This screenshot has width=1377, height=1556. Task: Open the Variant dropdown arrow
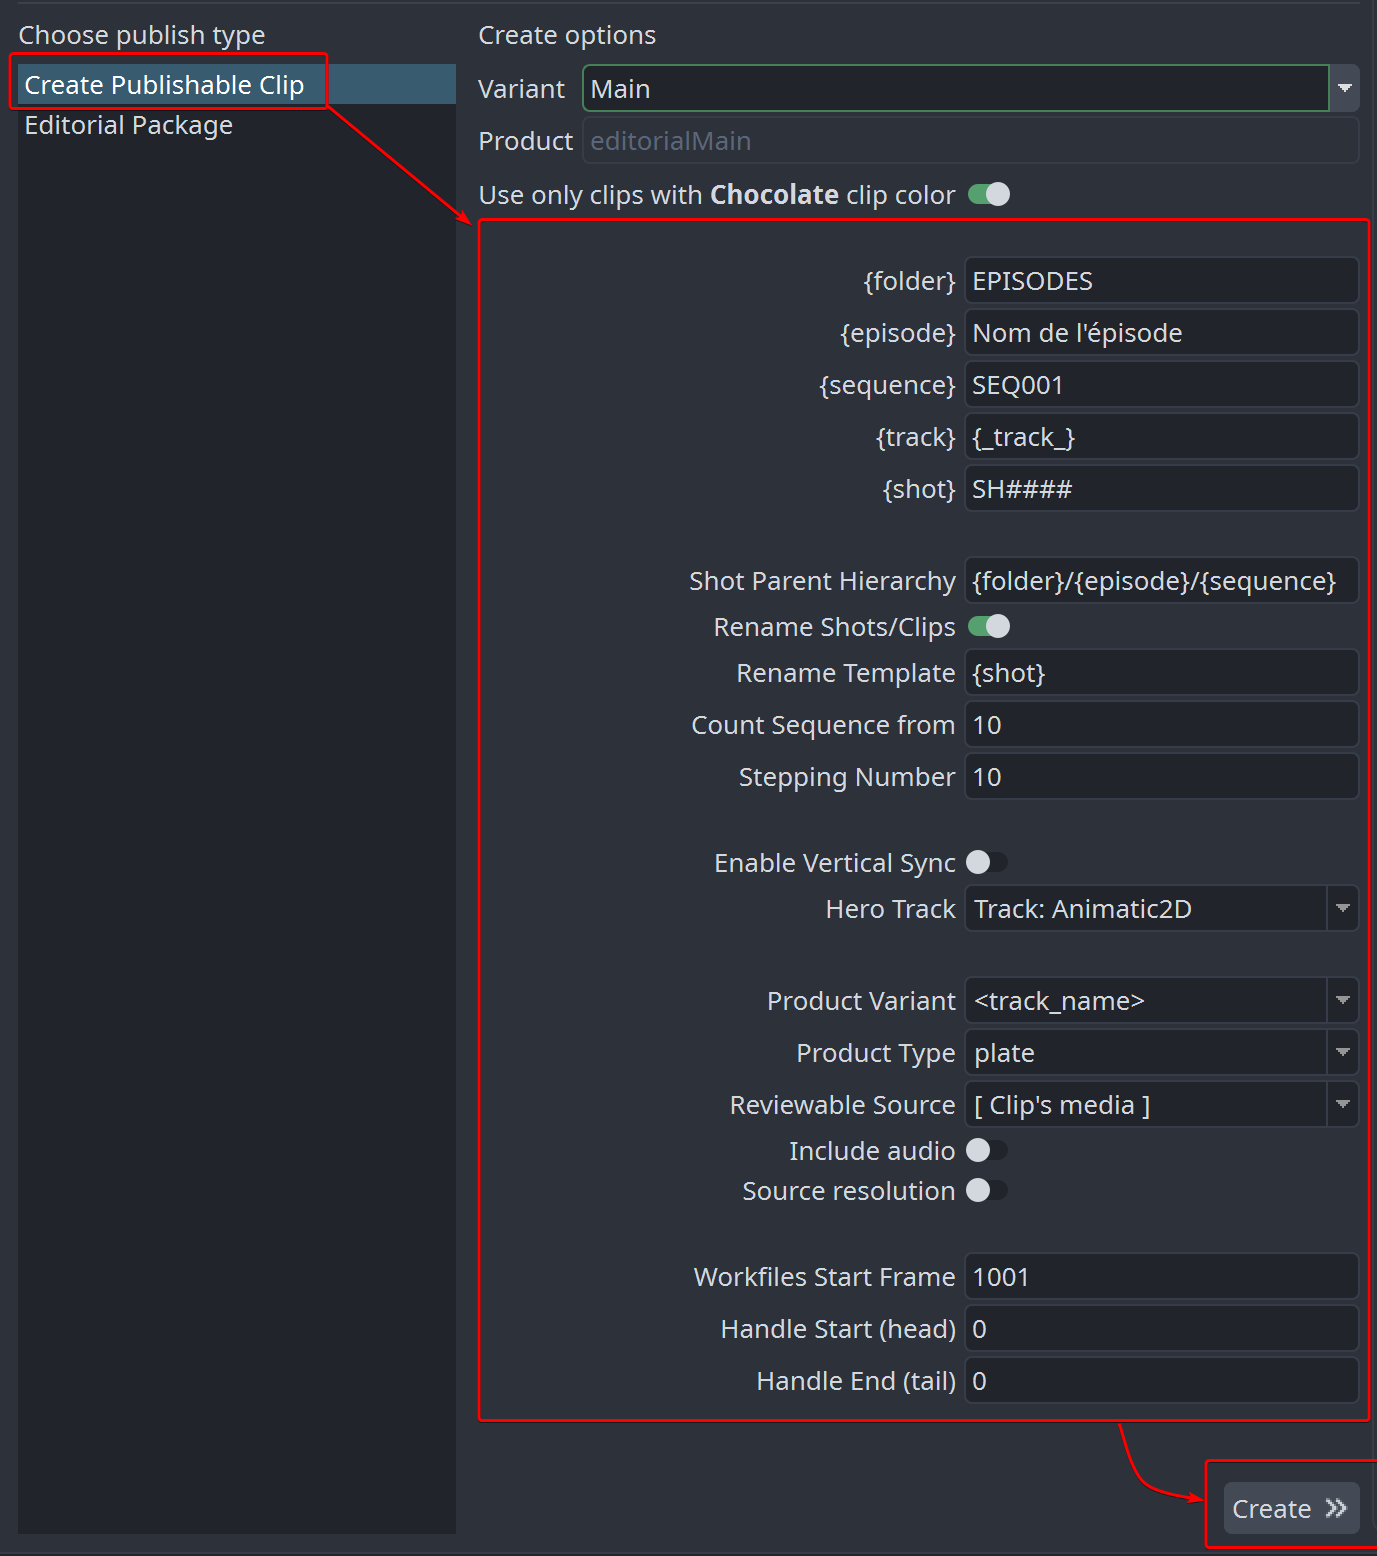click(x=1344, y=89)
